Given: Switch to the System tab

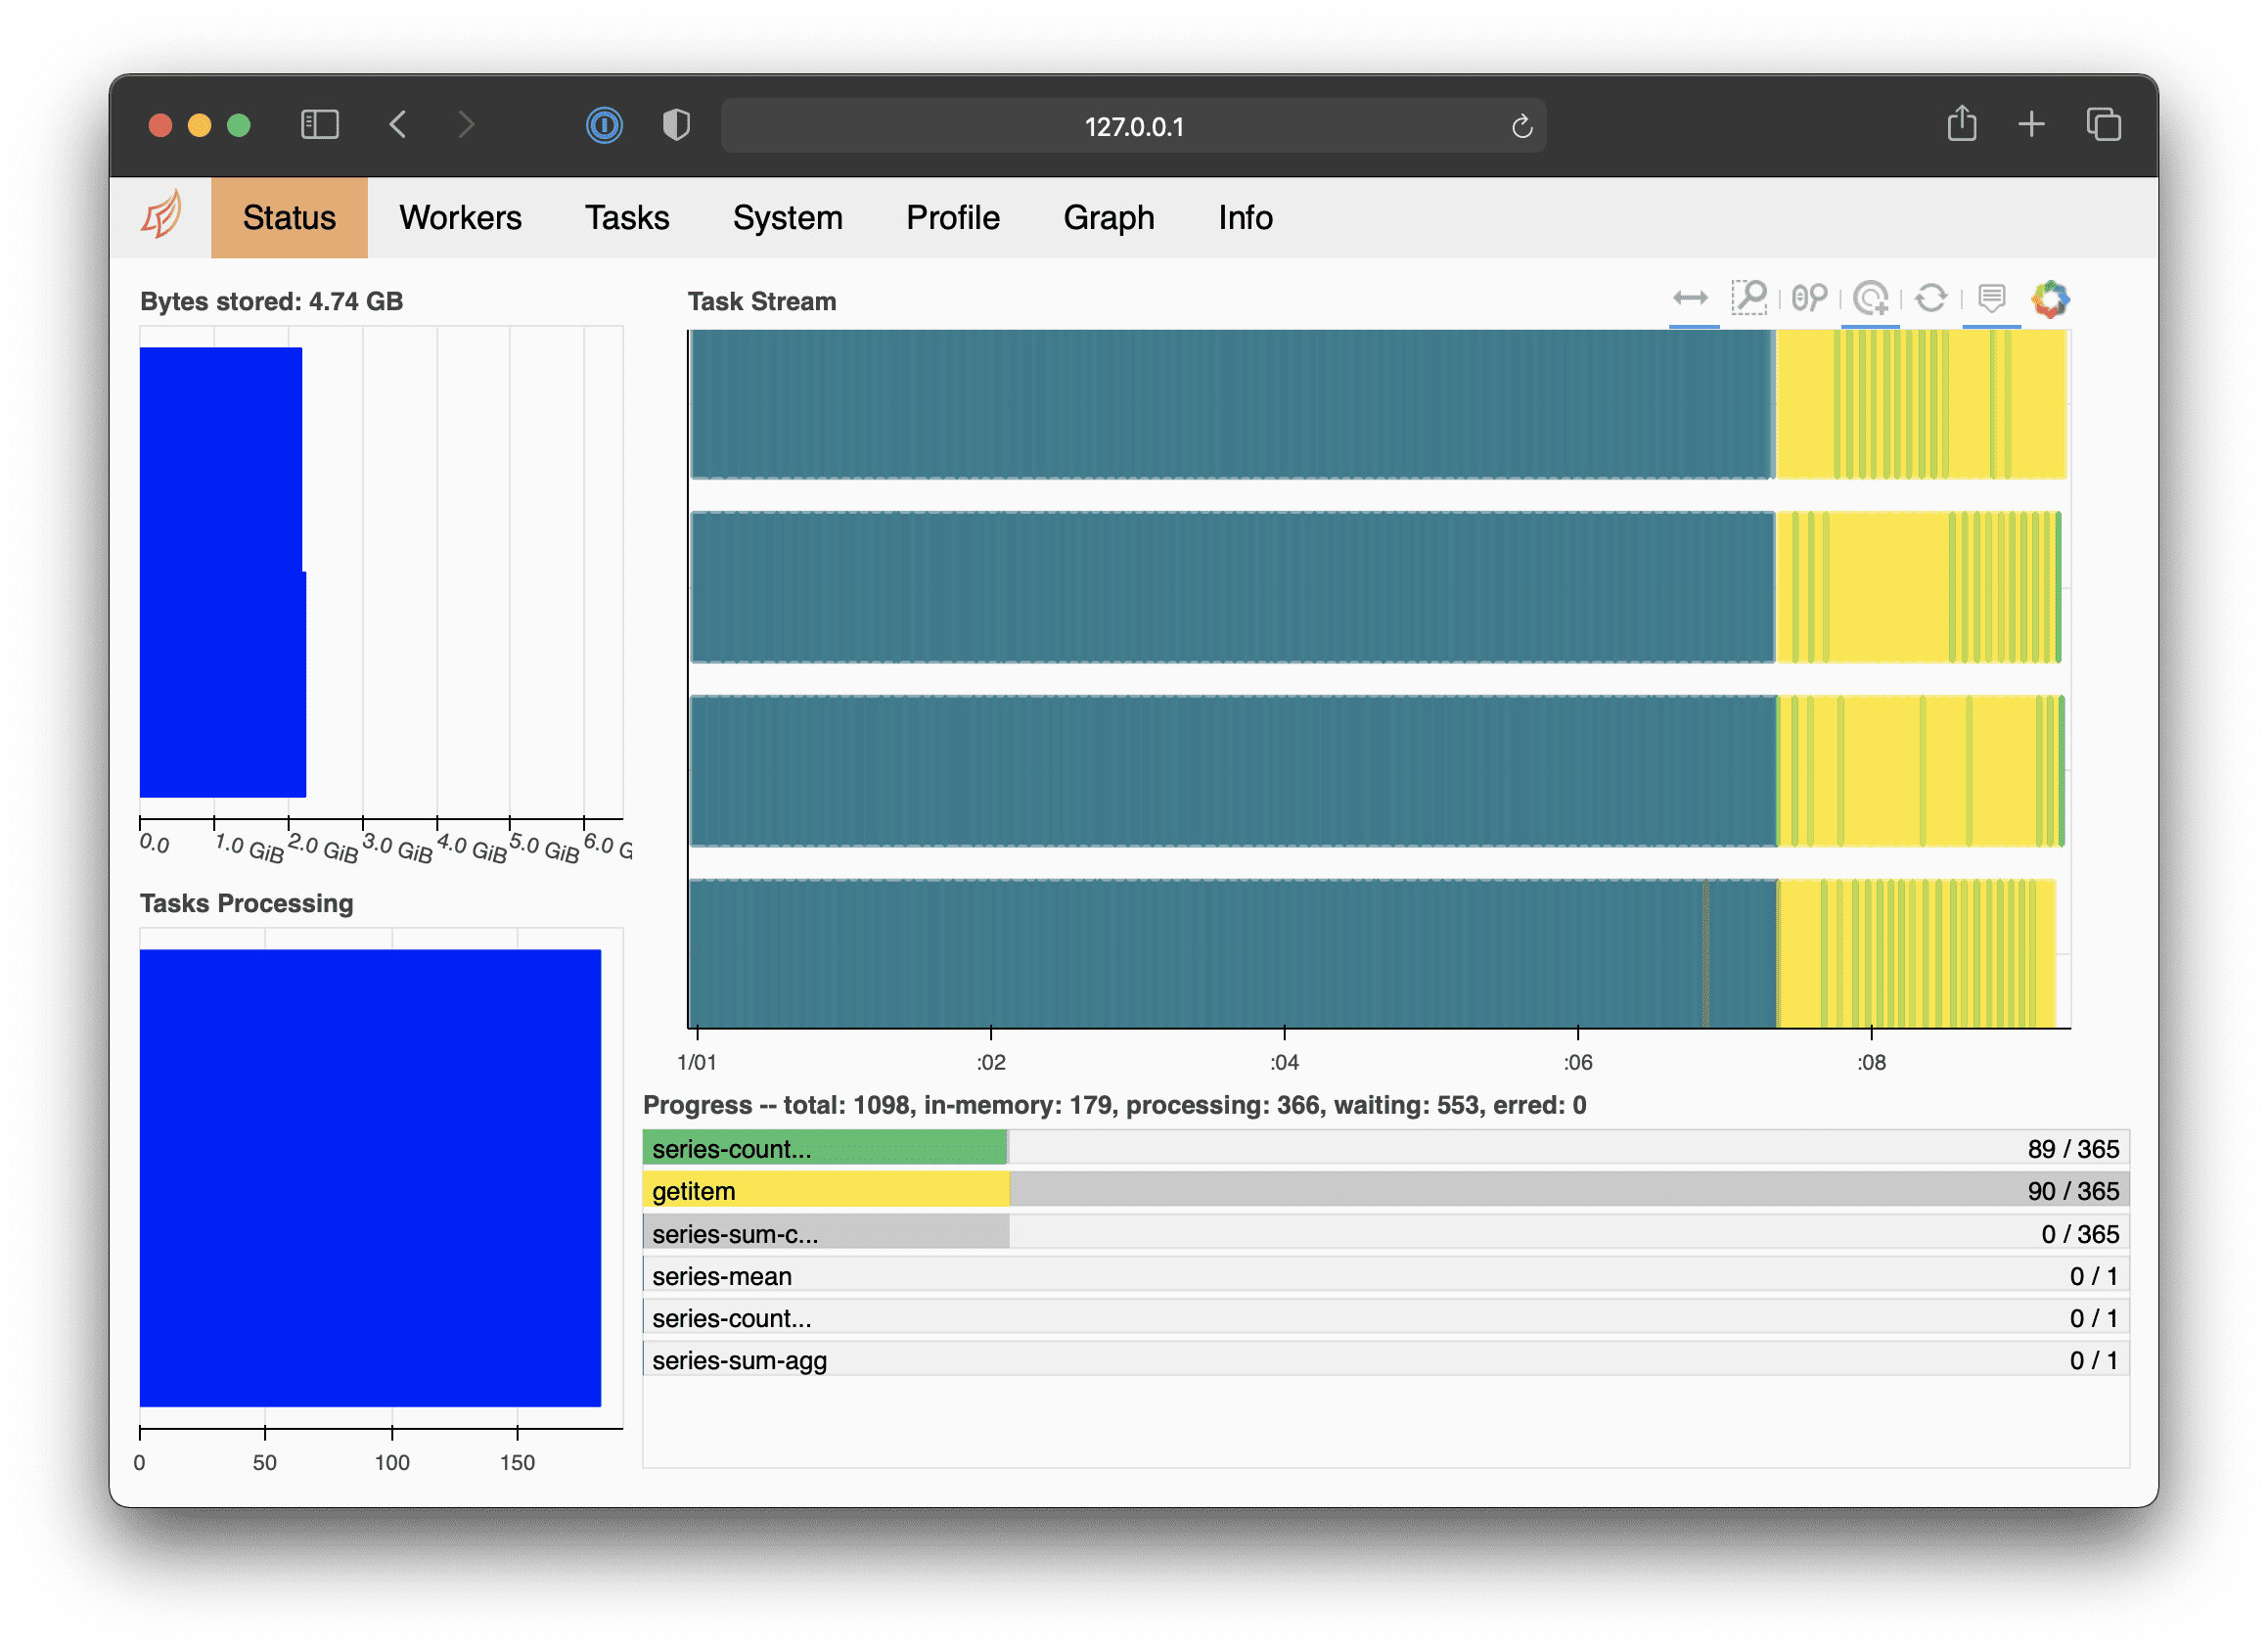Looking at the screenshot, I should [x=788, y=218].
